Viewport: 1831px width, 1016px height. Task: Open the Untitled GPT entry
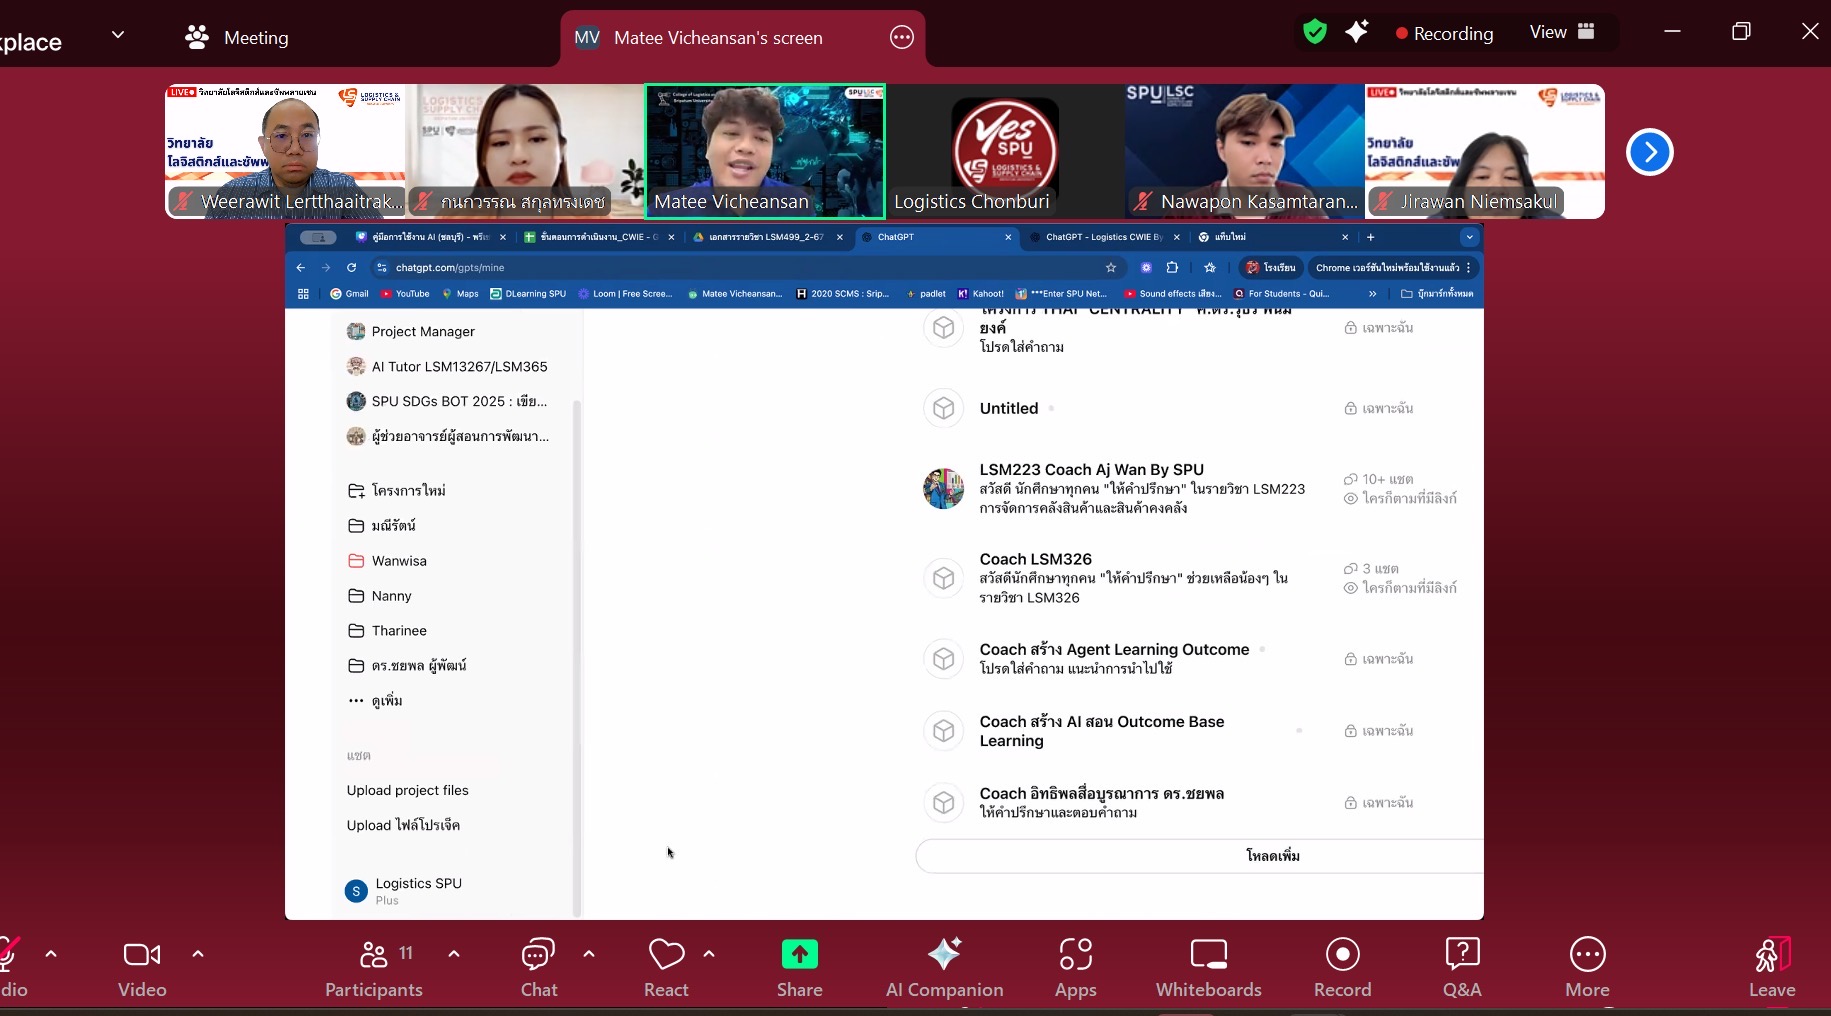coord(1009,408)
